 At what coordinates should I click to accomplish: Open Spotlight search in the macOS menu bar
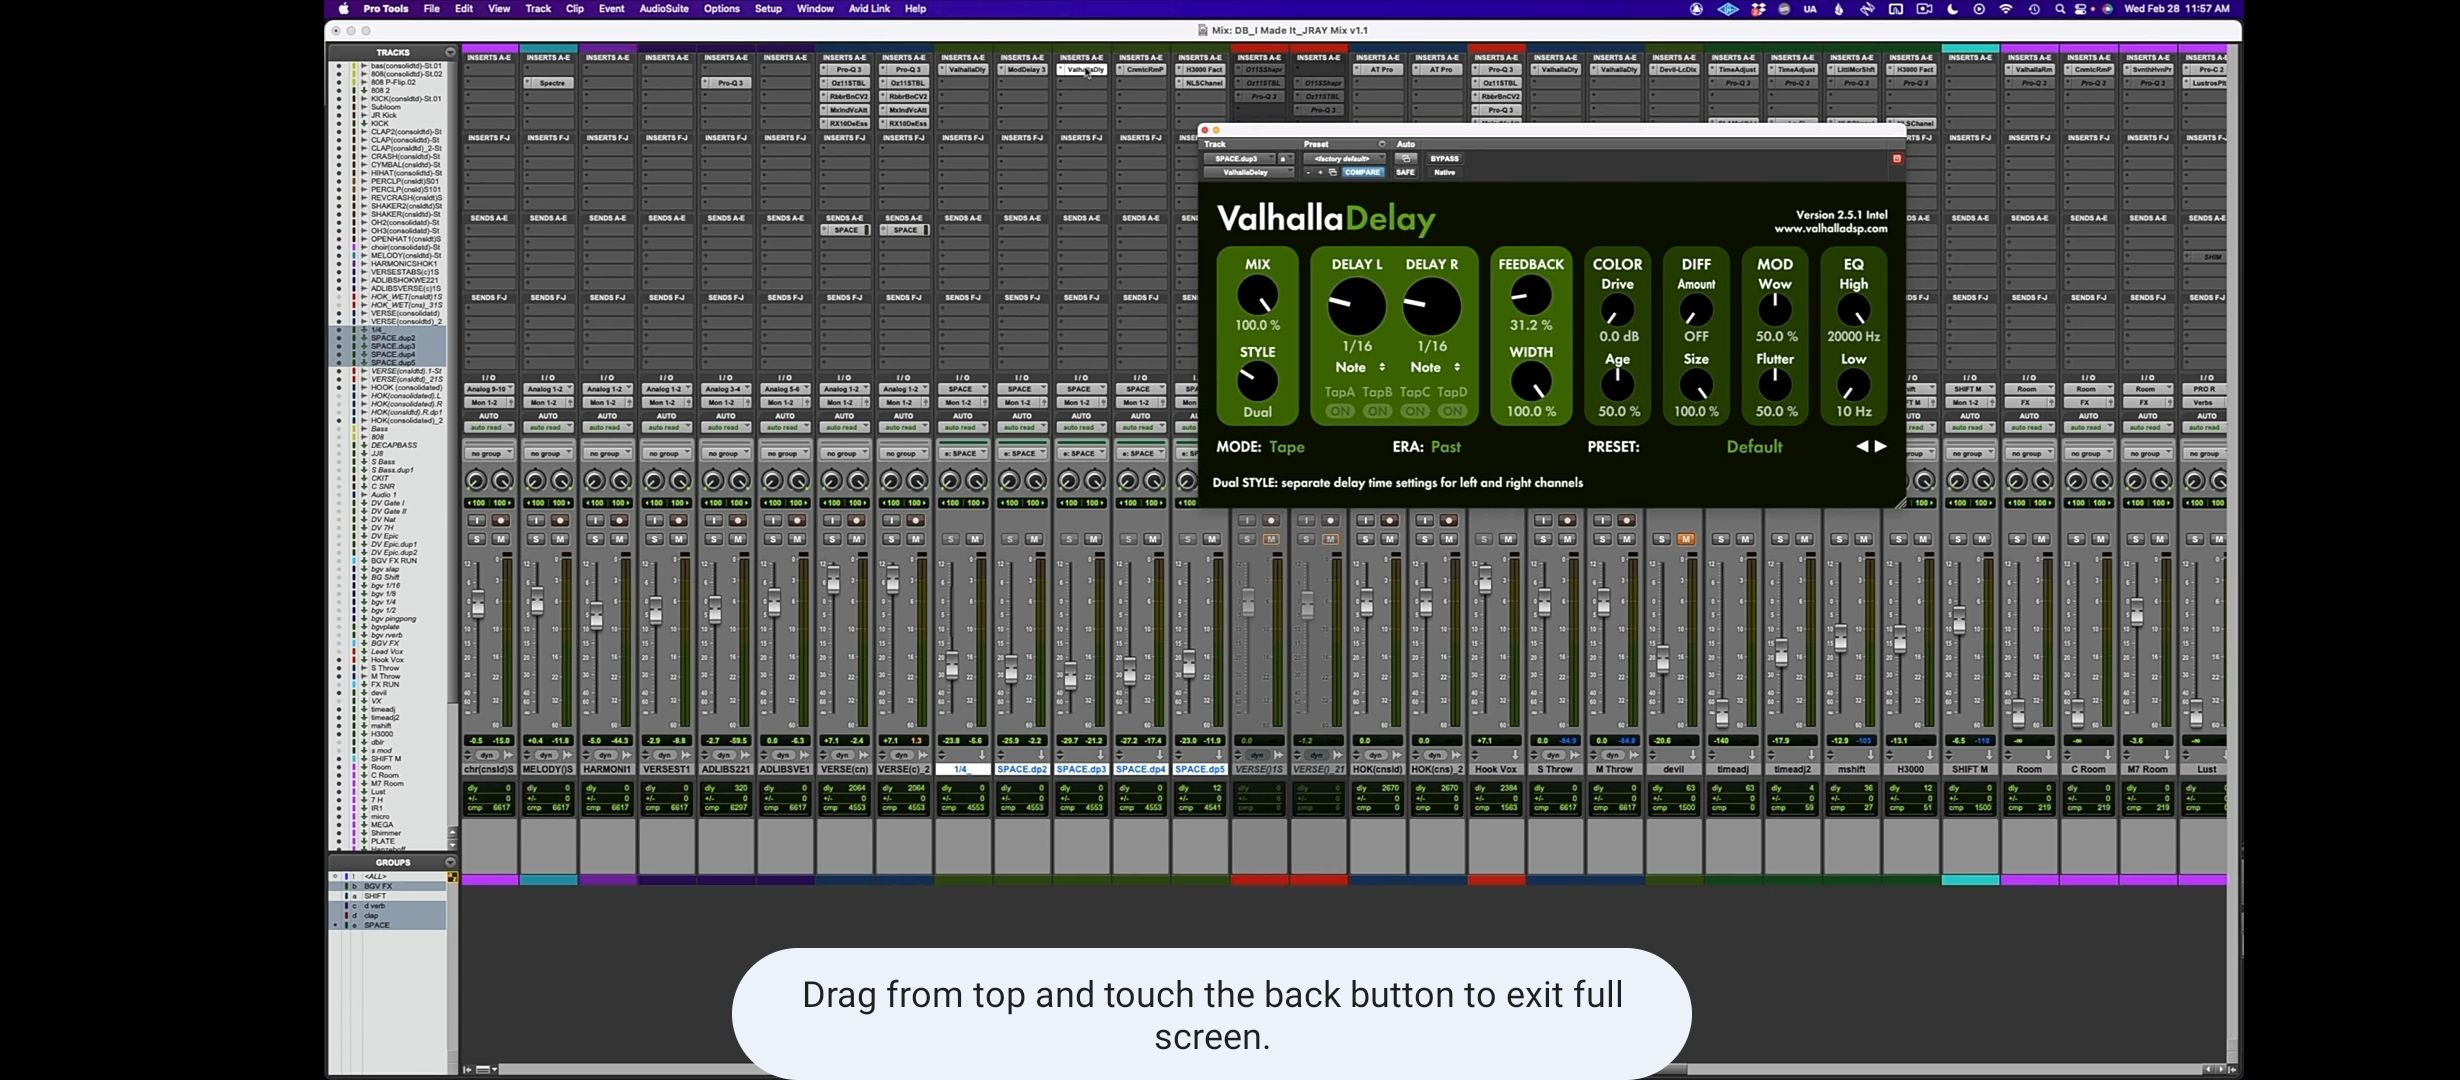coord(2059,9)
